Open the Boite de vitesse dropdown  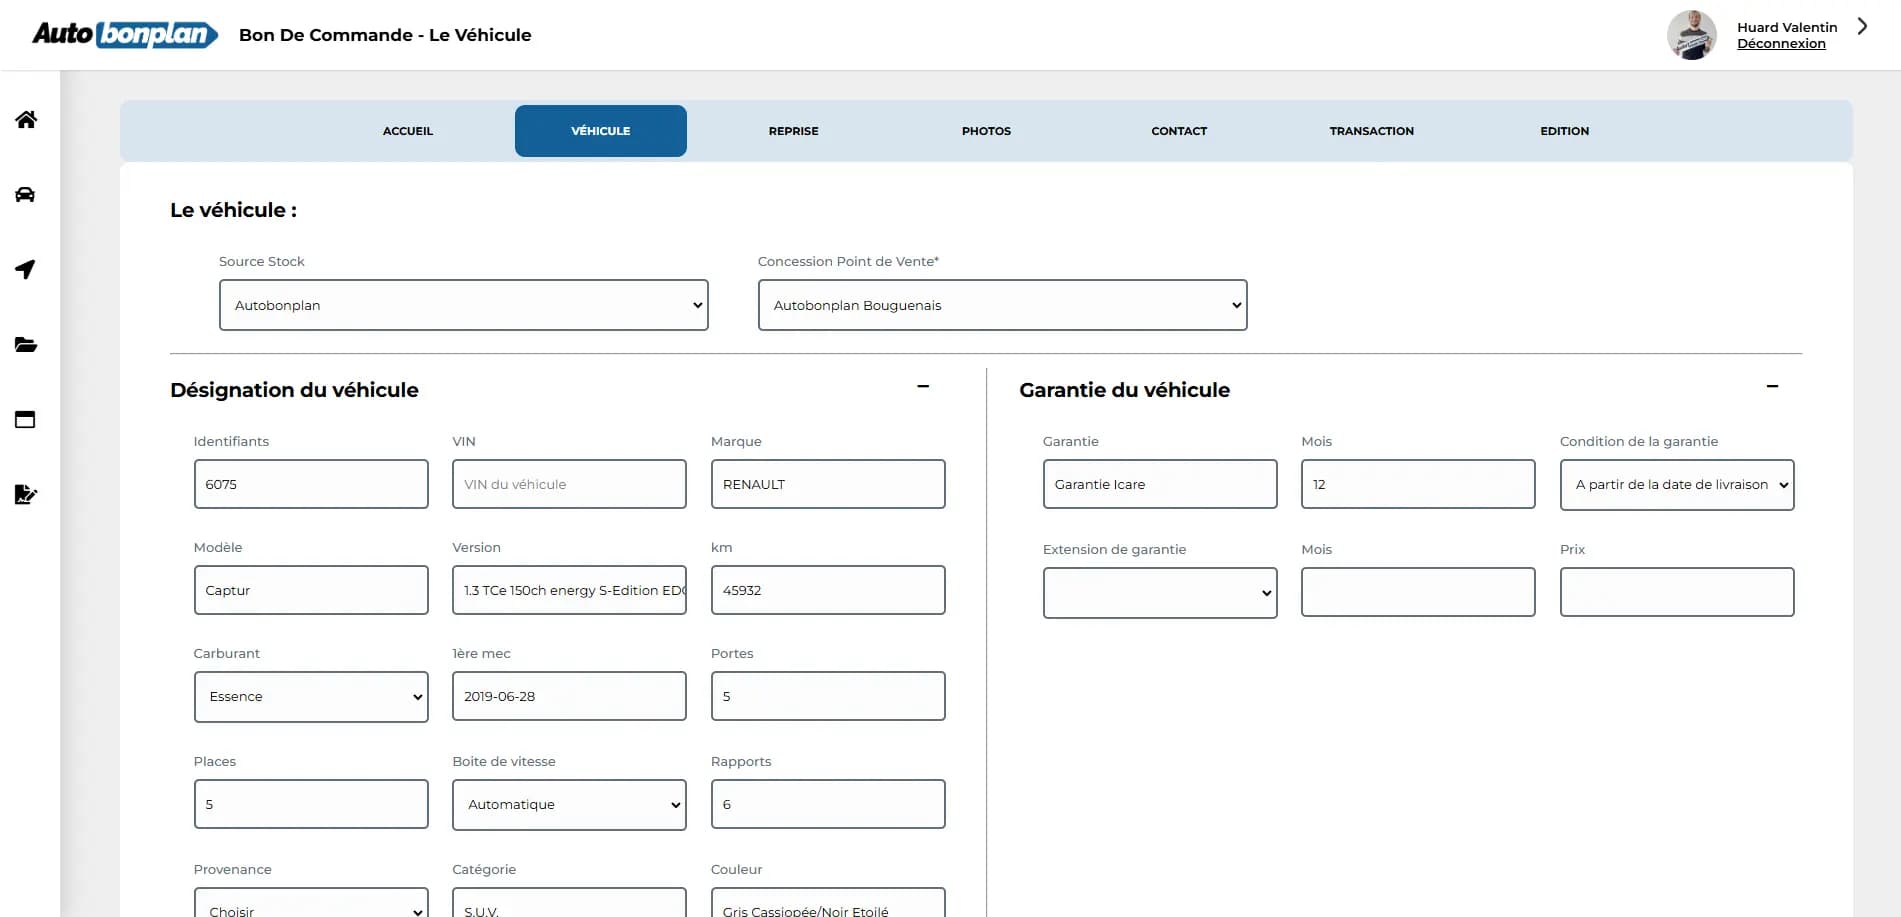click(568, 804)
